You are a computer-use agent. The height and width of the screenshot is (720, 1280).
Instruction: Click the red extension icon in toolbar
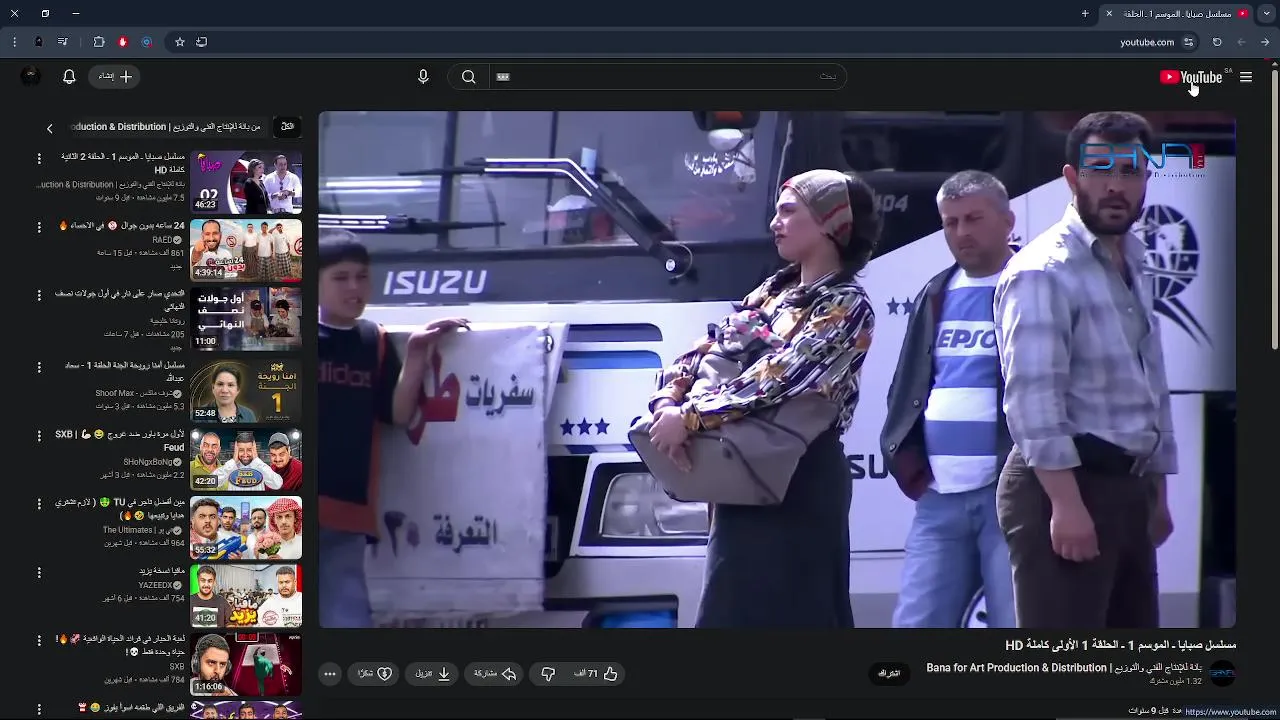click(x=123, y=42)
